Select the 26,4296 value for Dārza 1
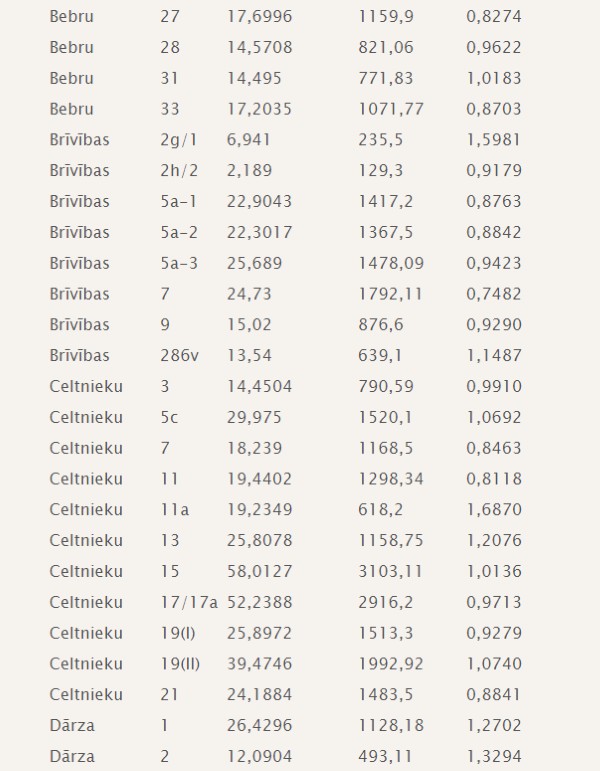The height and width of the screenshot is (771, 600). click(259, 726)
